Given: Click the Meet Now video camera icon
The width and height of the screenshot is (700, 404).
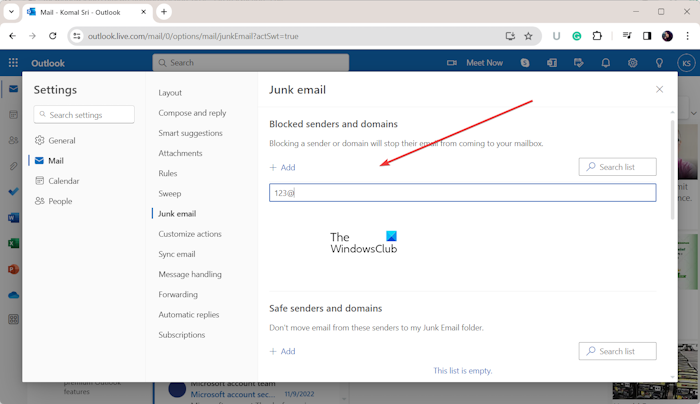Looking at the screenshot, I should (452, 63).
